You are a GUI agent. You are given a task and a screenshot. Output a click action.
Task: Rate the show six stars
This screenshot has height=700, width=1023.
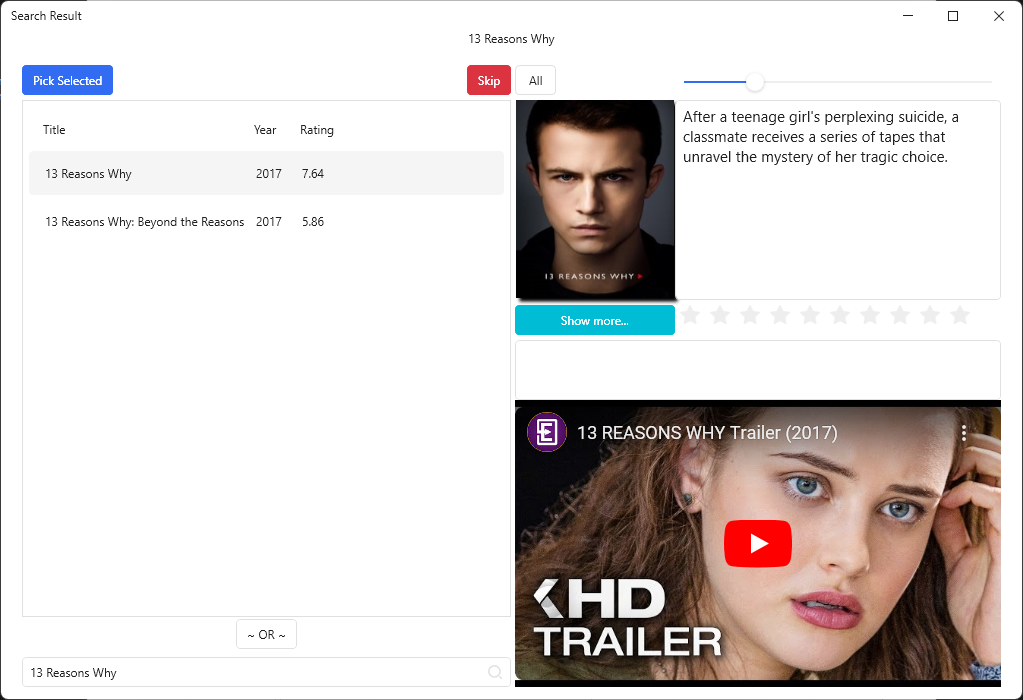coord(840,316)
